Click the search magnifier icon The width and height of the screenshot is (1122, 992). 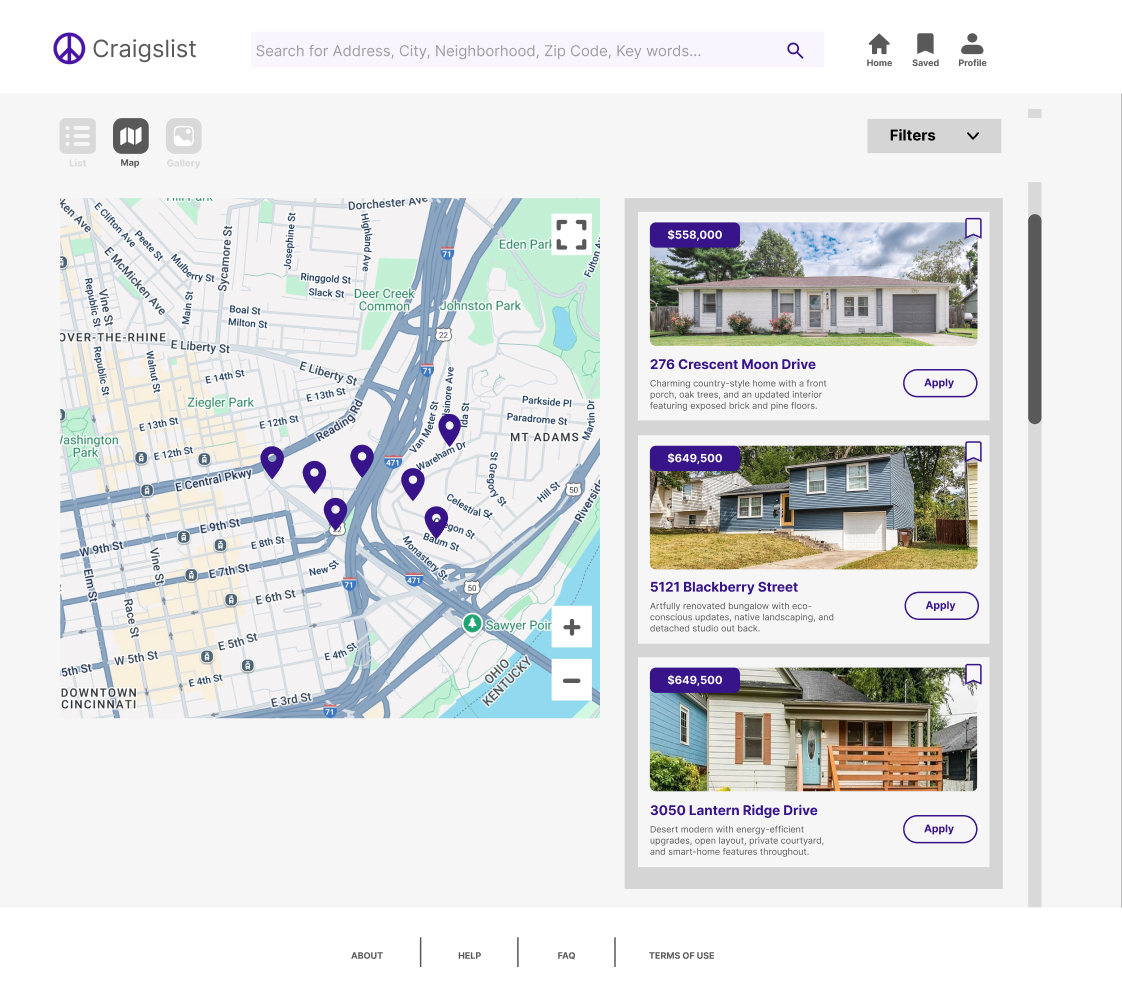click(795, 50)
